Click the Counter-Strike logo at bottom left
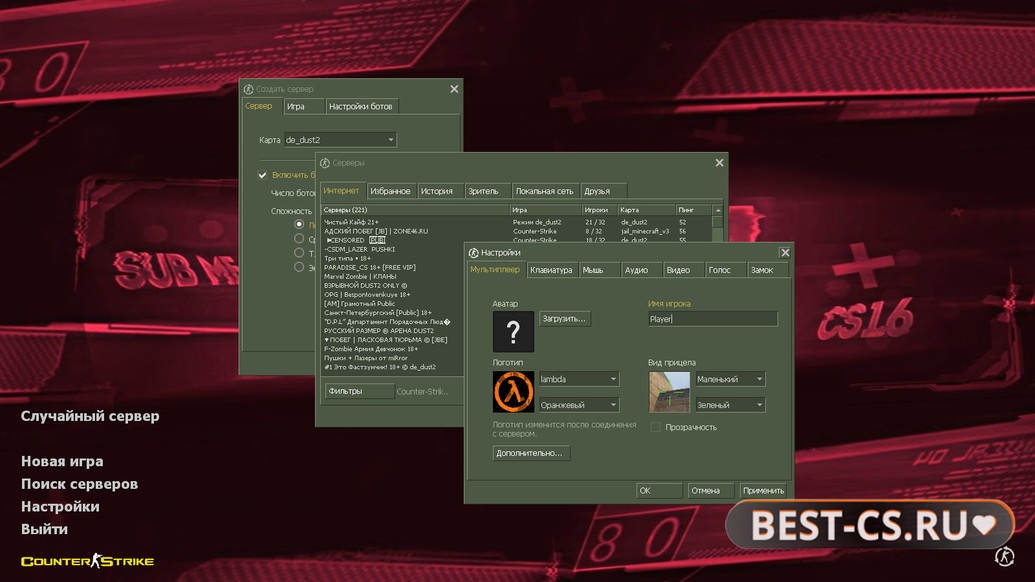 pos(87,561)
